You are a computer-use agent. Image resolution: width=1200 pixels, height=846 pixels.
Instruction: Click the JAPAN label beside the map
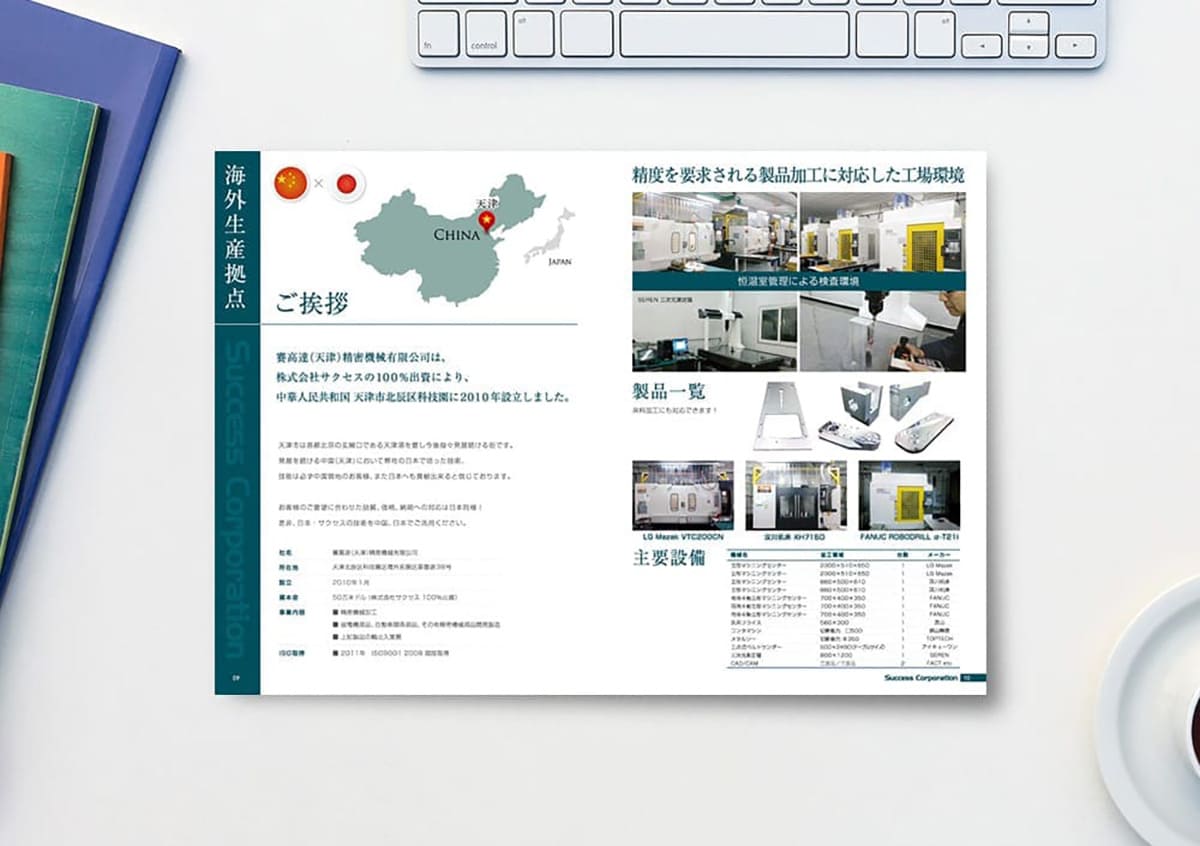[x=561, y=261]
